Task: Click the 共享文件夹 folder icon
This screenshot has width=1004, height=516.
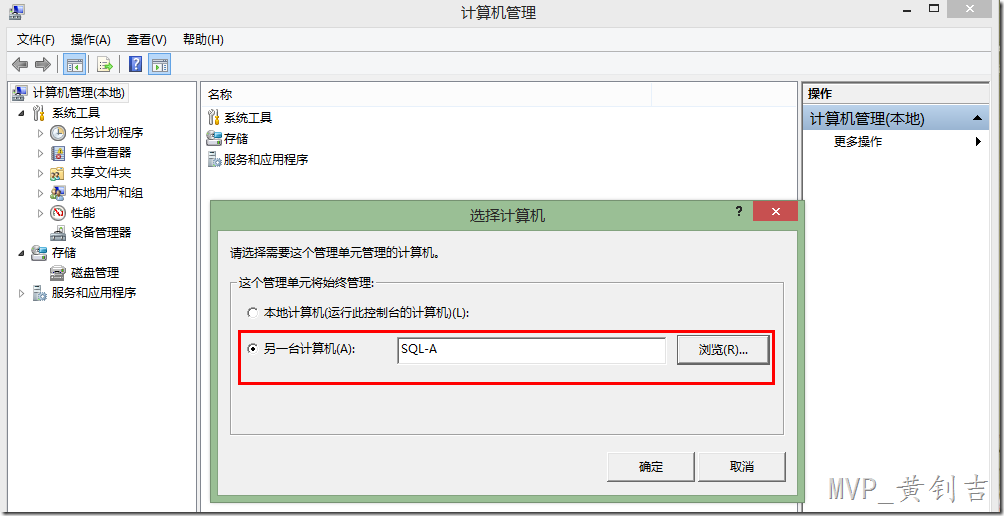Action: (x=58, y=173)
